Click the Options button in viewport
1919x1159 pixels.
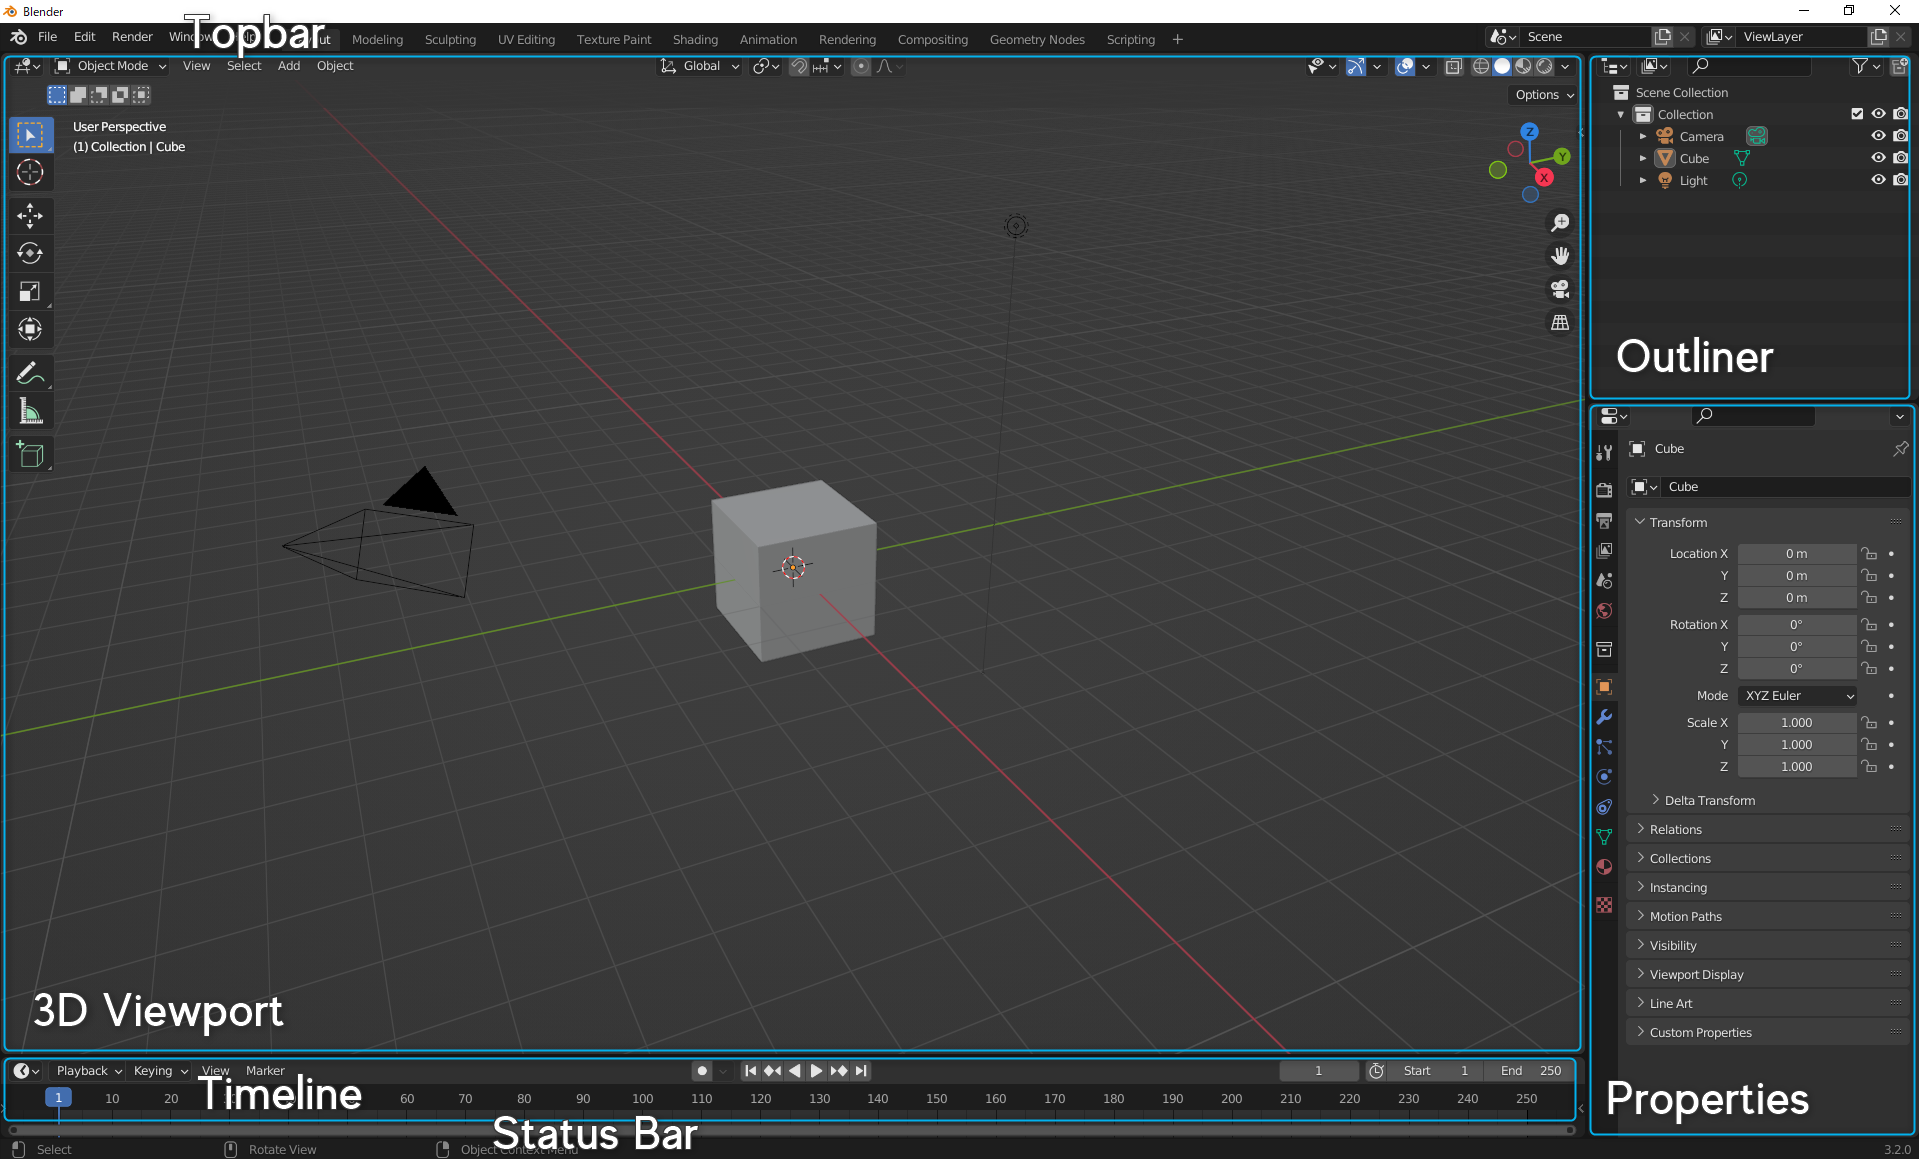pos(1543,95)
